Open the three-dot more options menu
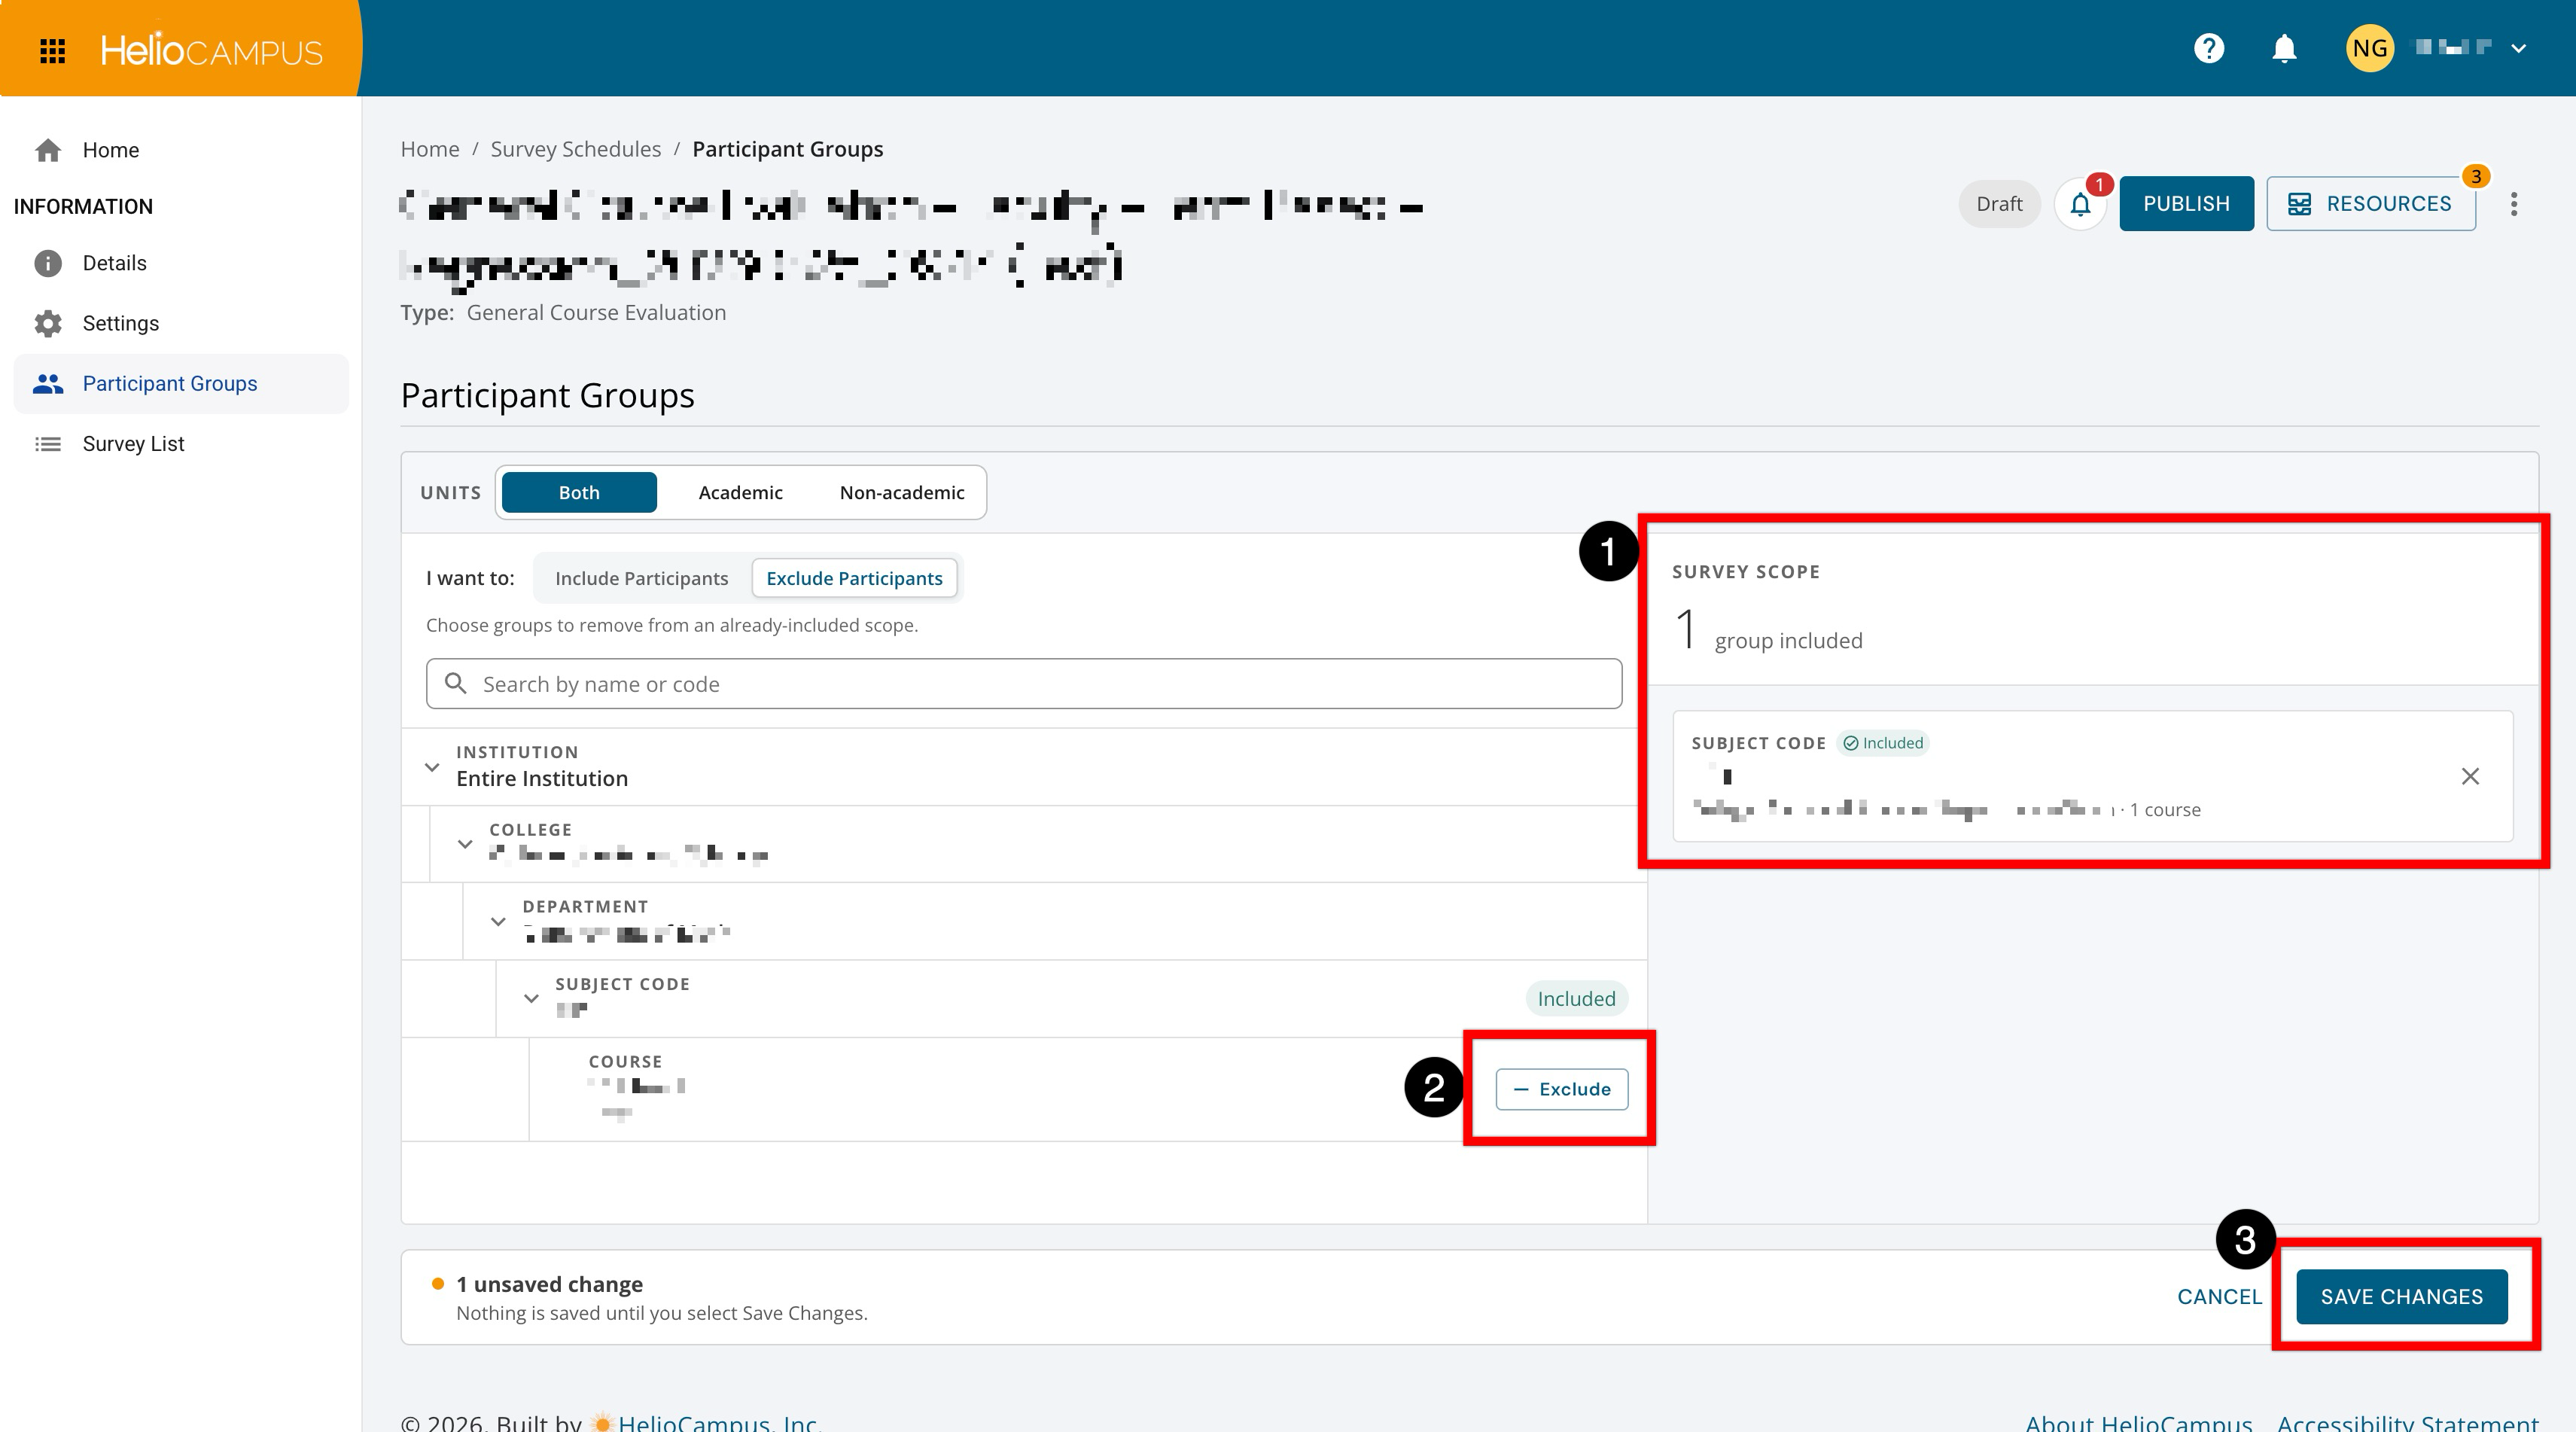The image size is (2576, 1432). point(2514,204)
